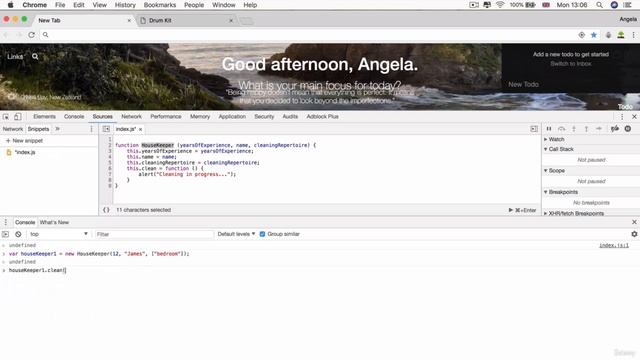
Task: Toggle the Group similar checkbox
Action: click(x=262, y=234)
